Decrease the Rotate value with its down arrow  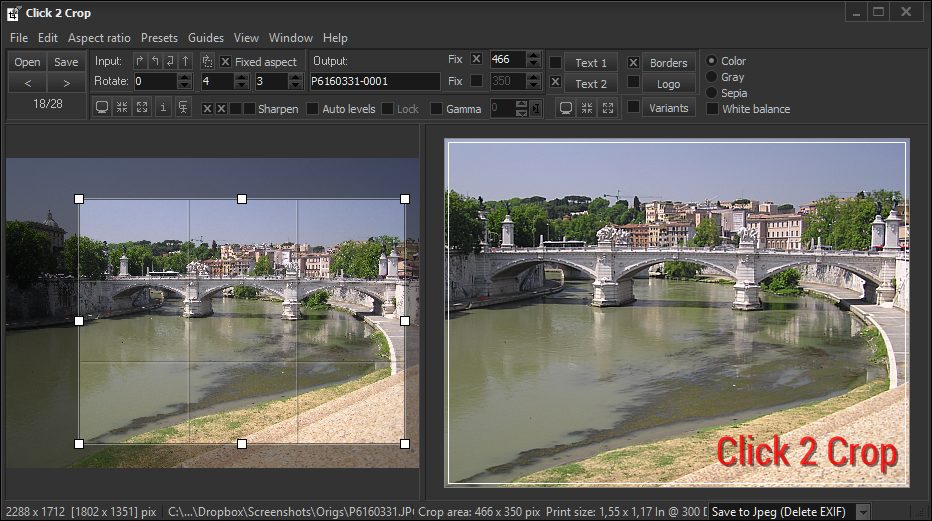point(185,86)
